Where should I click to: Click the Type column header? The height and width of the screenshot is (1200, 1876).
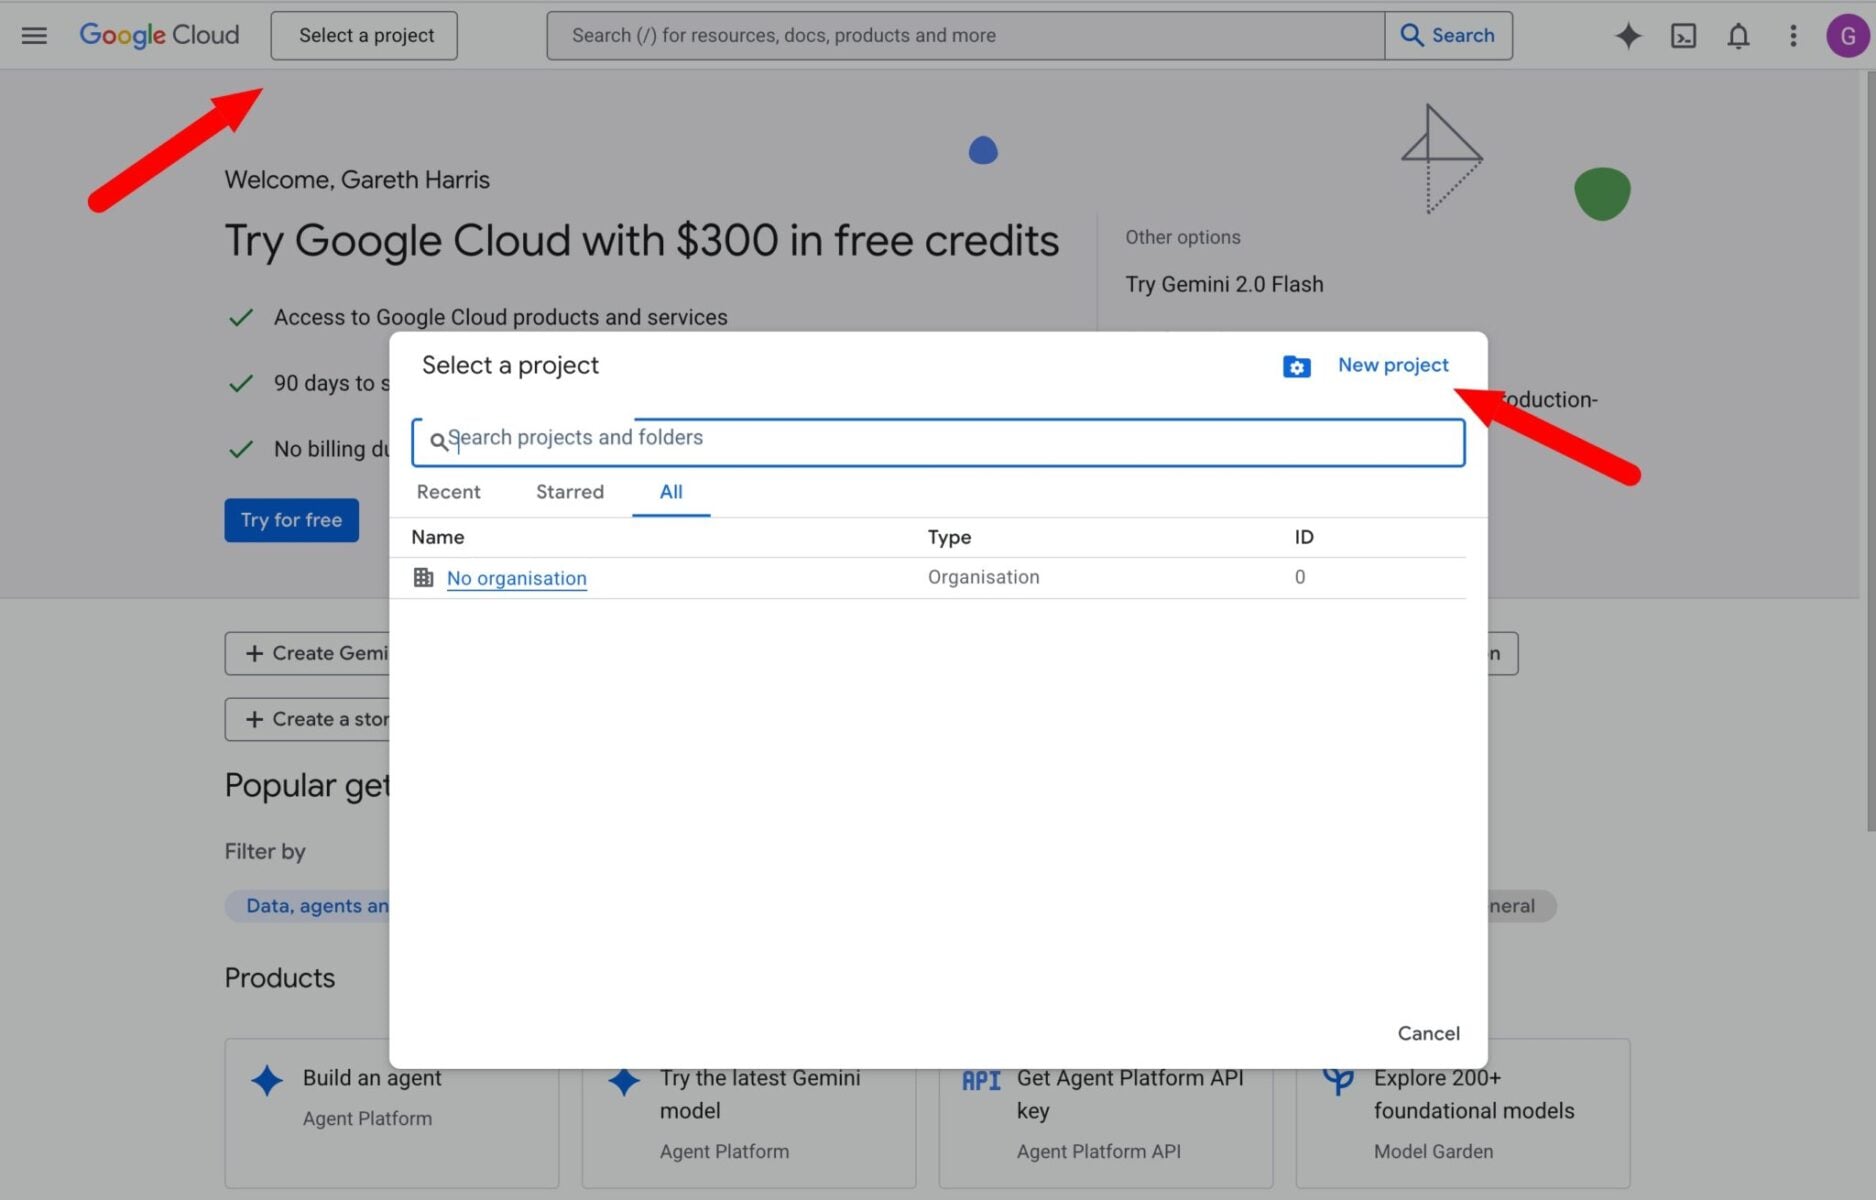pos(949,537)
